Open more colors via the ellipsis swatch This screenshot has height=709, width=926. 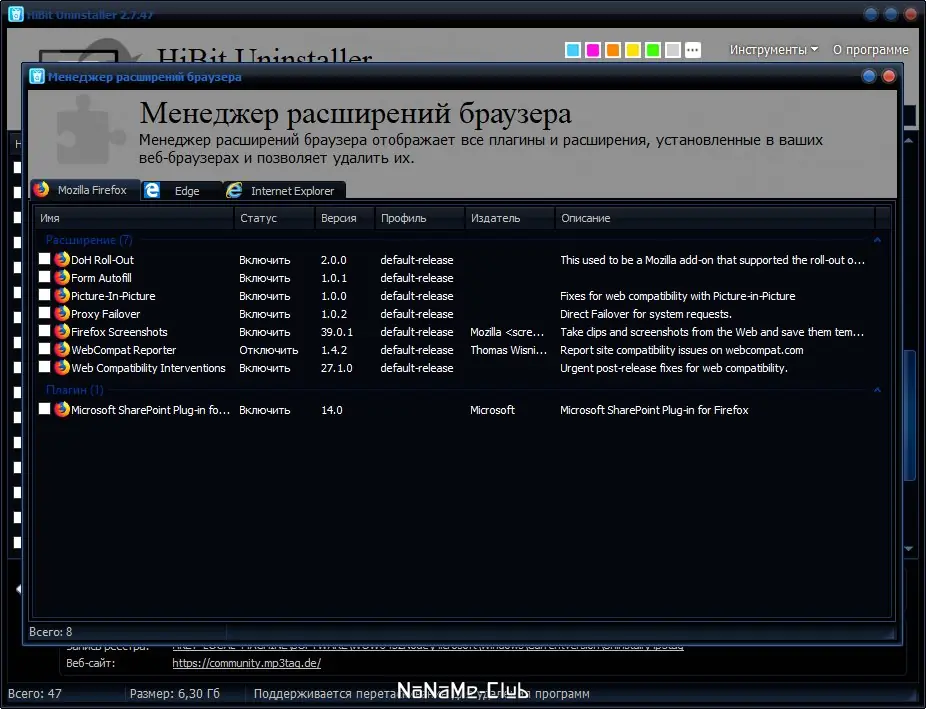693,50
